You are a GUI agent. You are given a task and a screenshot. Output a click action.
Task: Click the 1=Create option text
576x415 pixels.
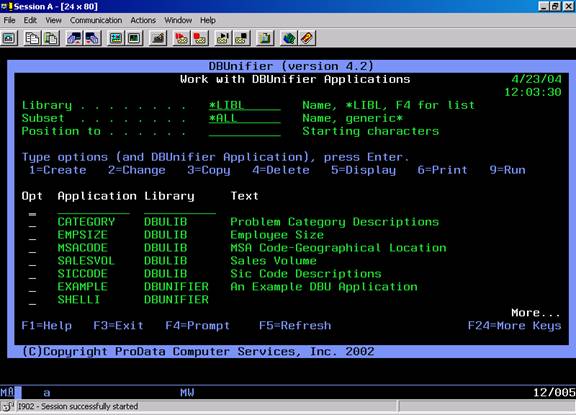58,170
